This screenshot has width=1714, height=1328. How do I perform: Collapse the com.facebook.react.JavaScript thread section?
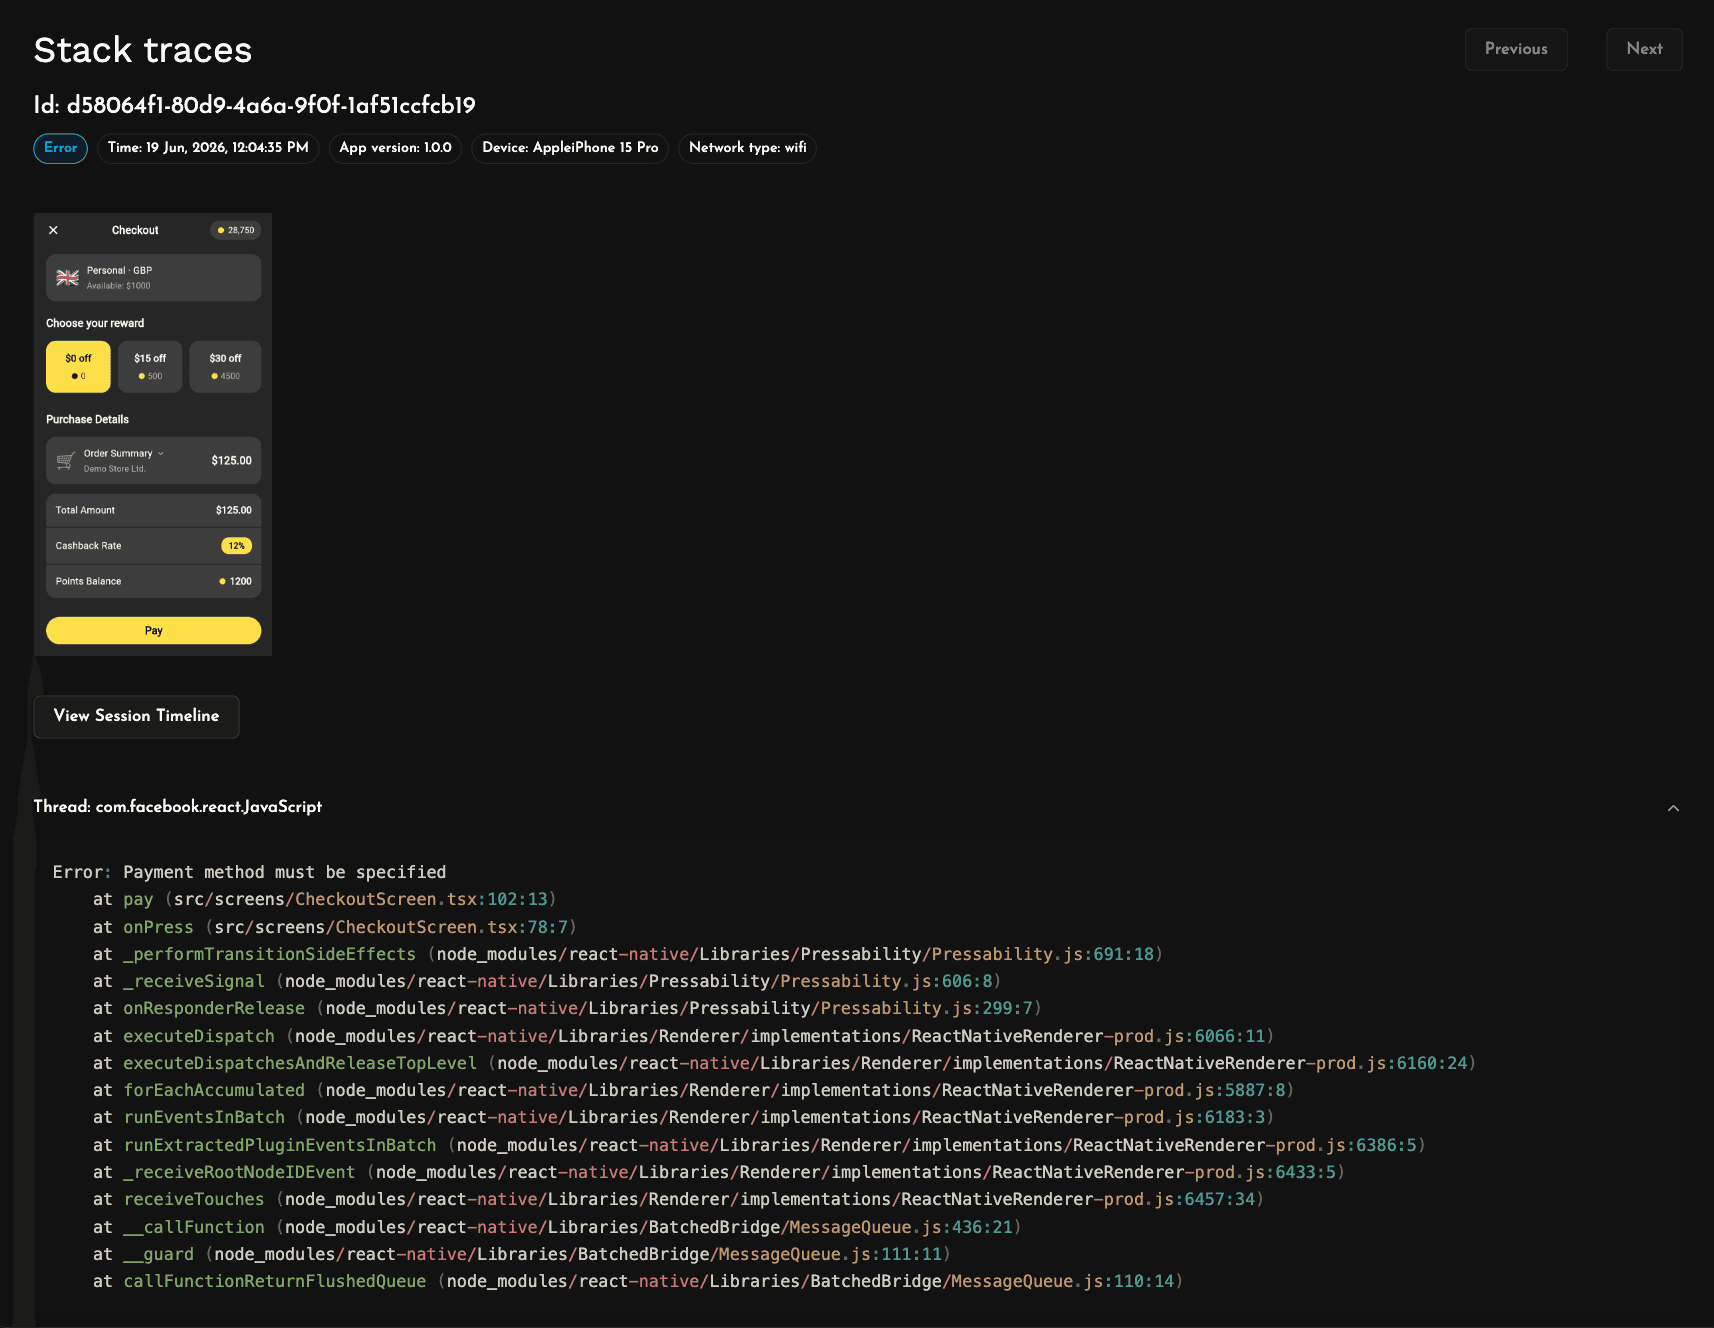pos(1673,808)
